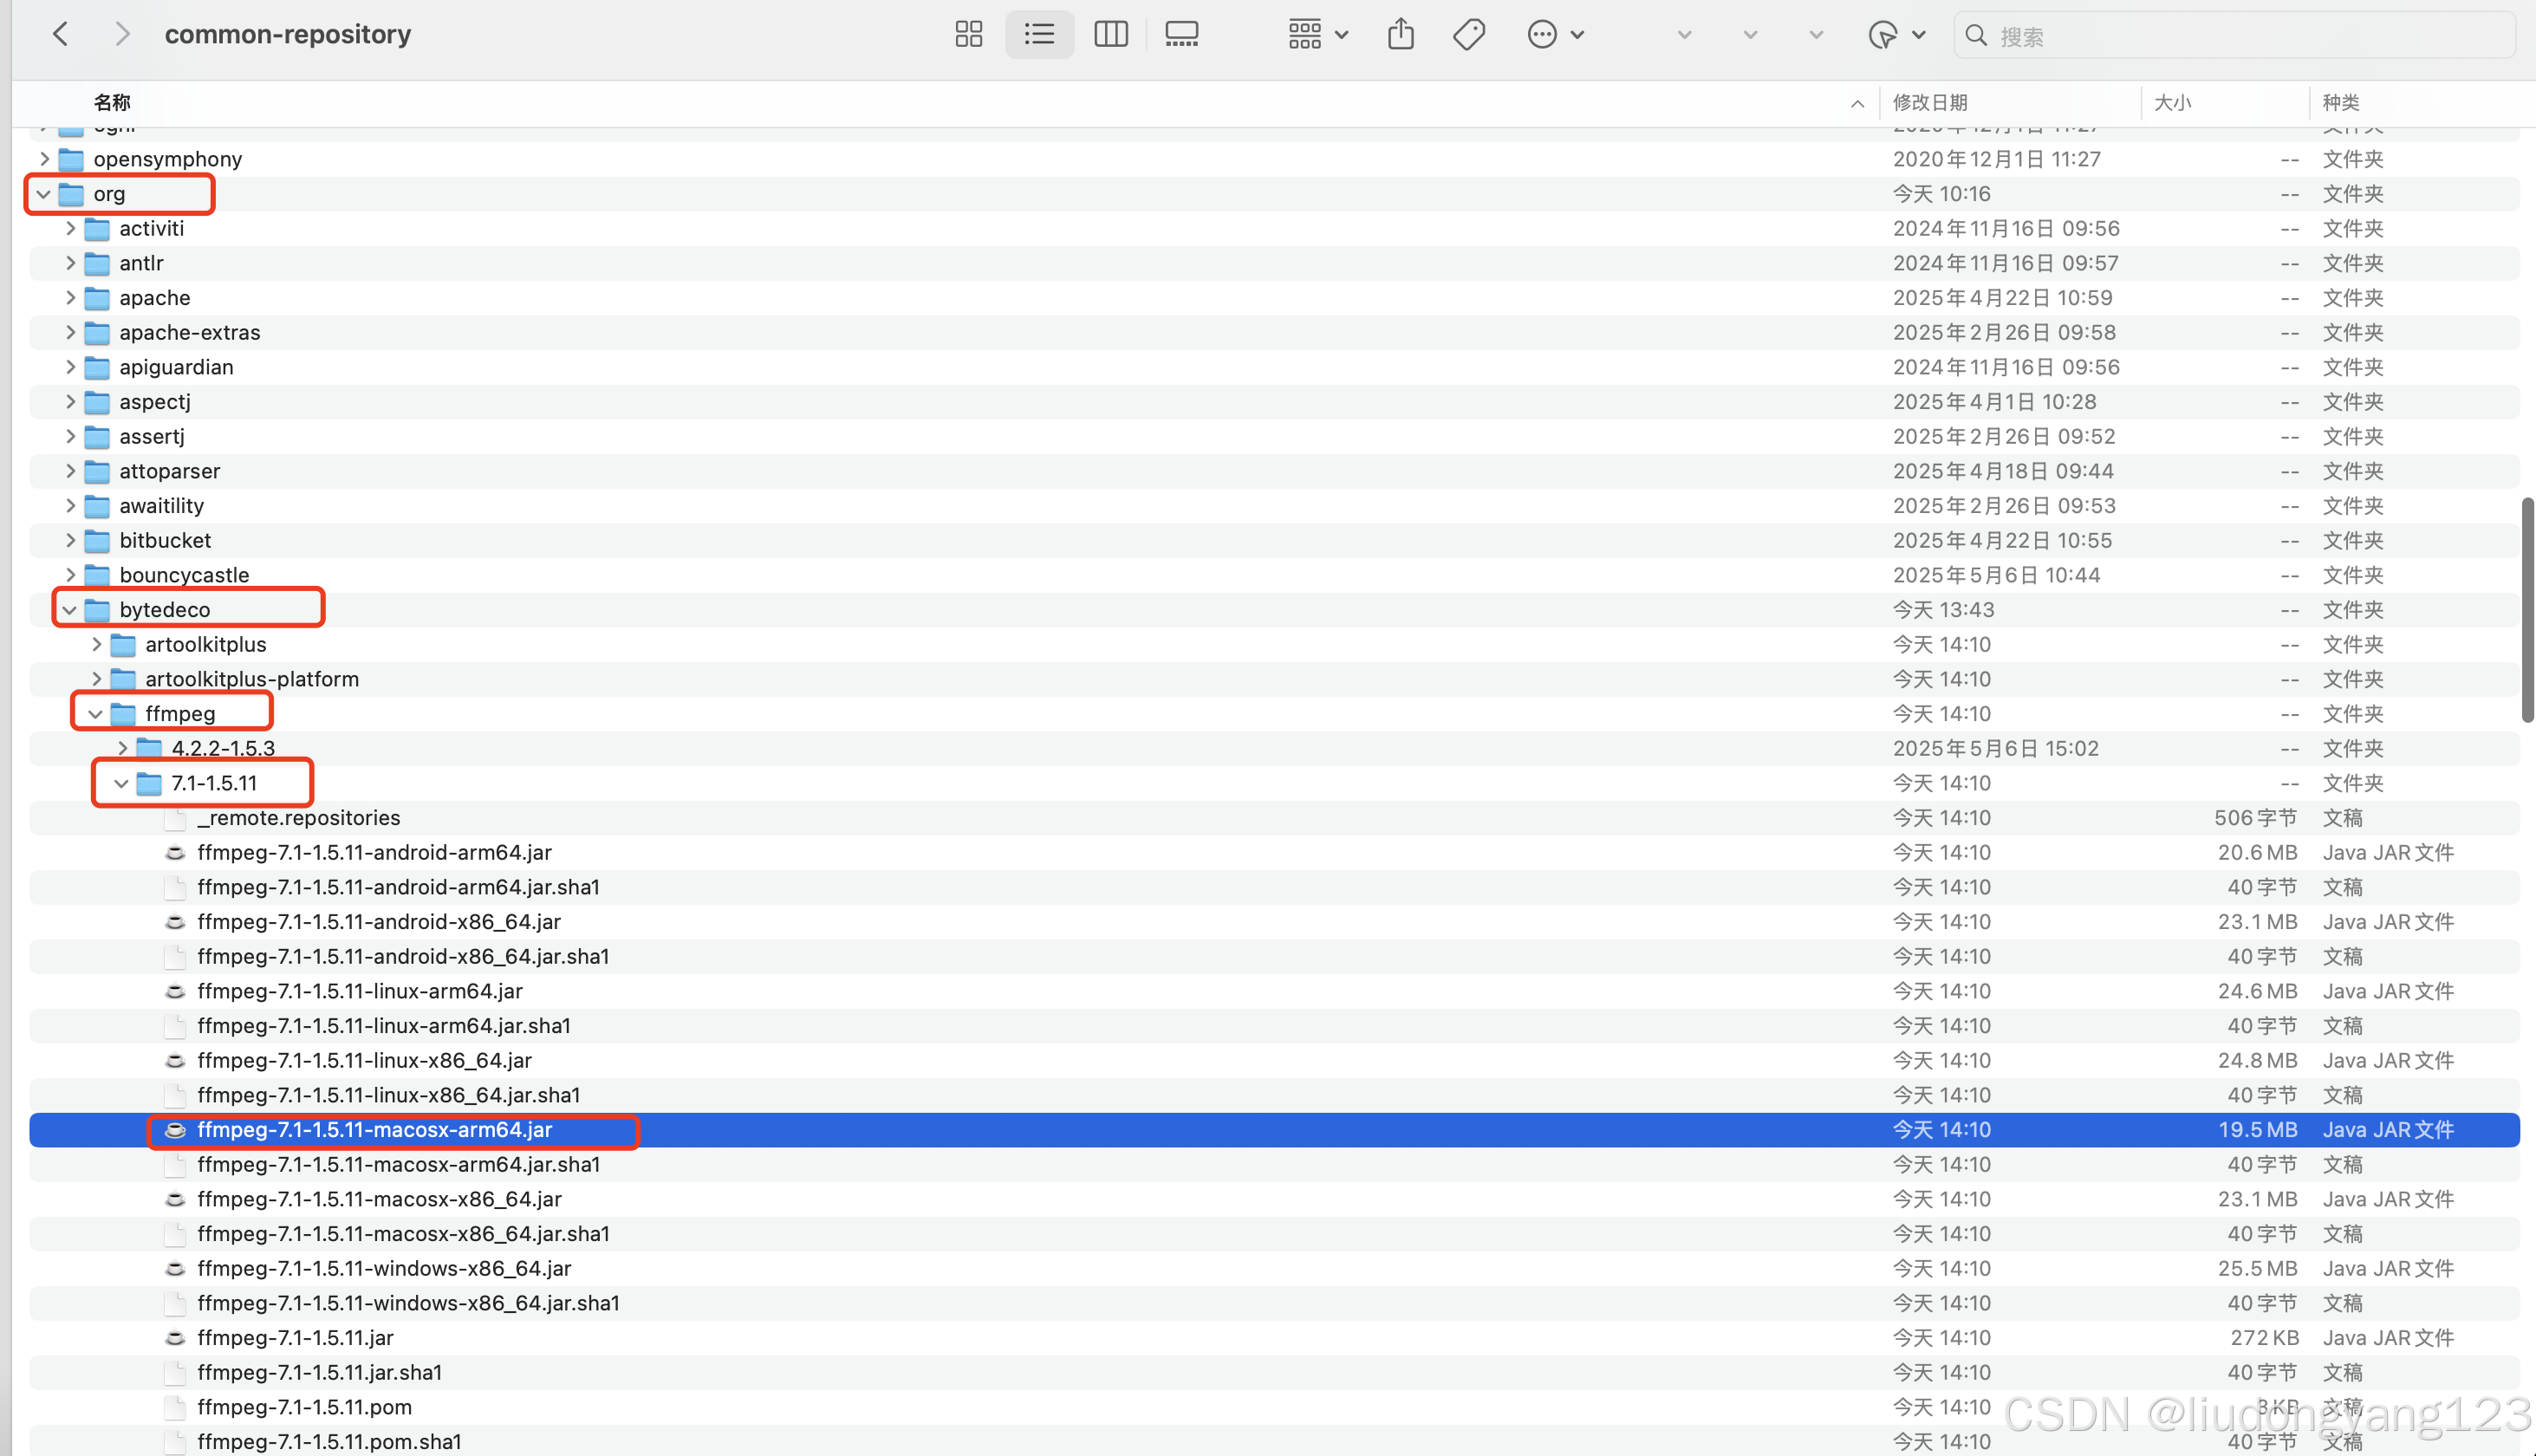The height and width of the screenshot is (1456, 2536).
Task: Collapse the org folder
Action: (x=44, y=194)
